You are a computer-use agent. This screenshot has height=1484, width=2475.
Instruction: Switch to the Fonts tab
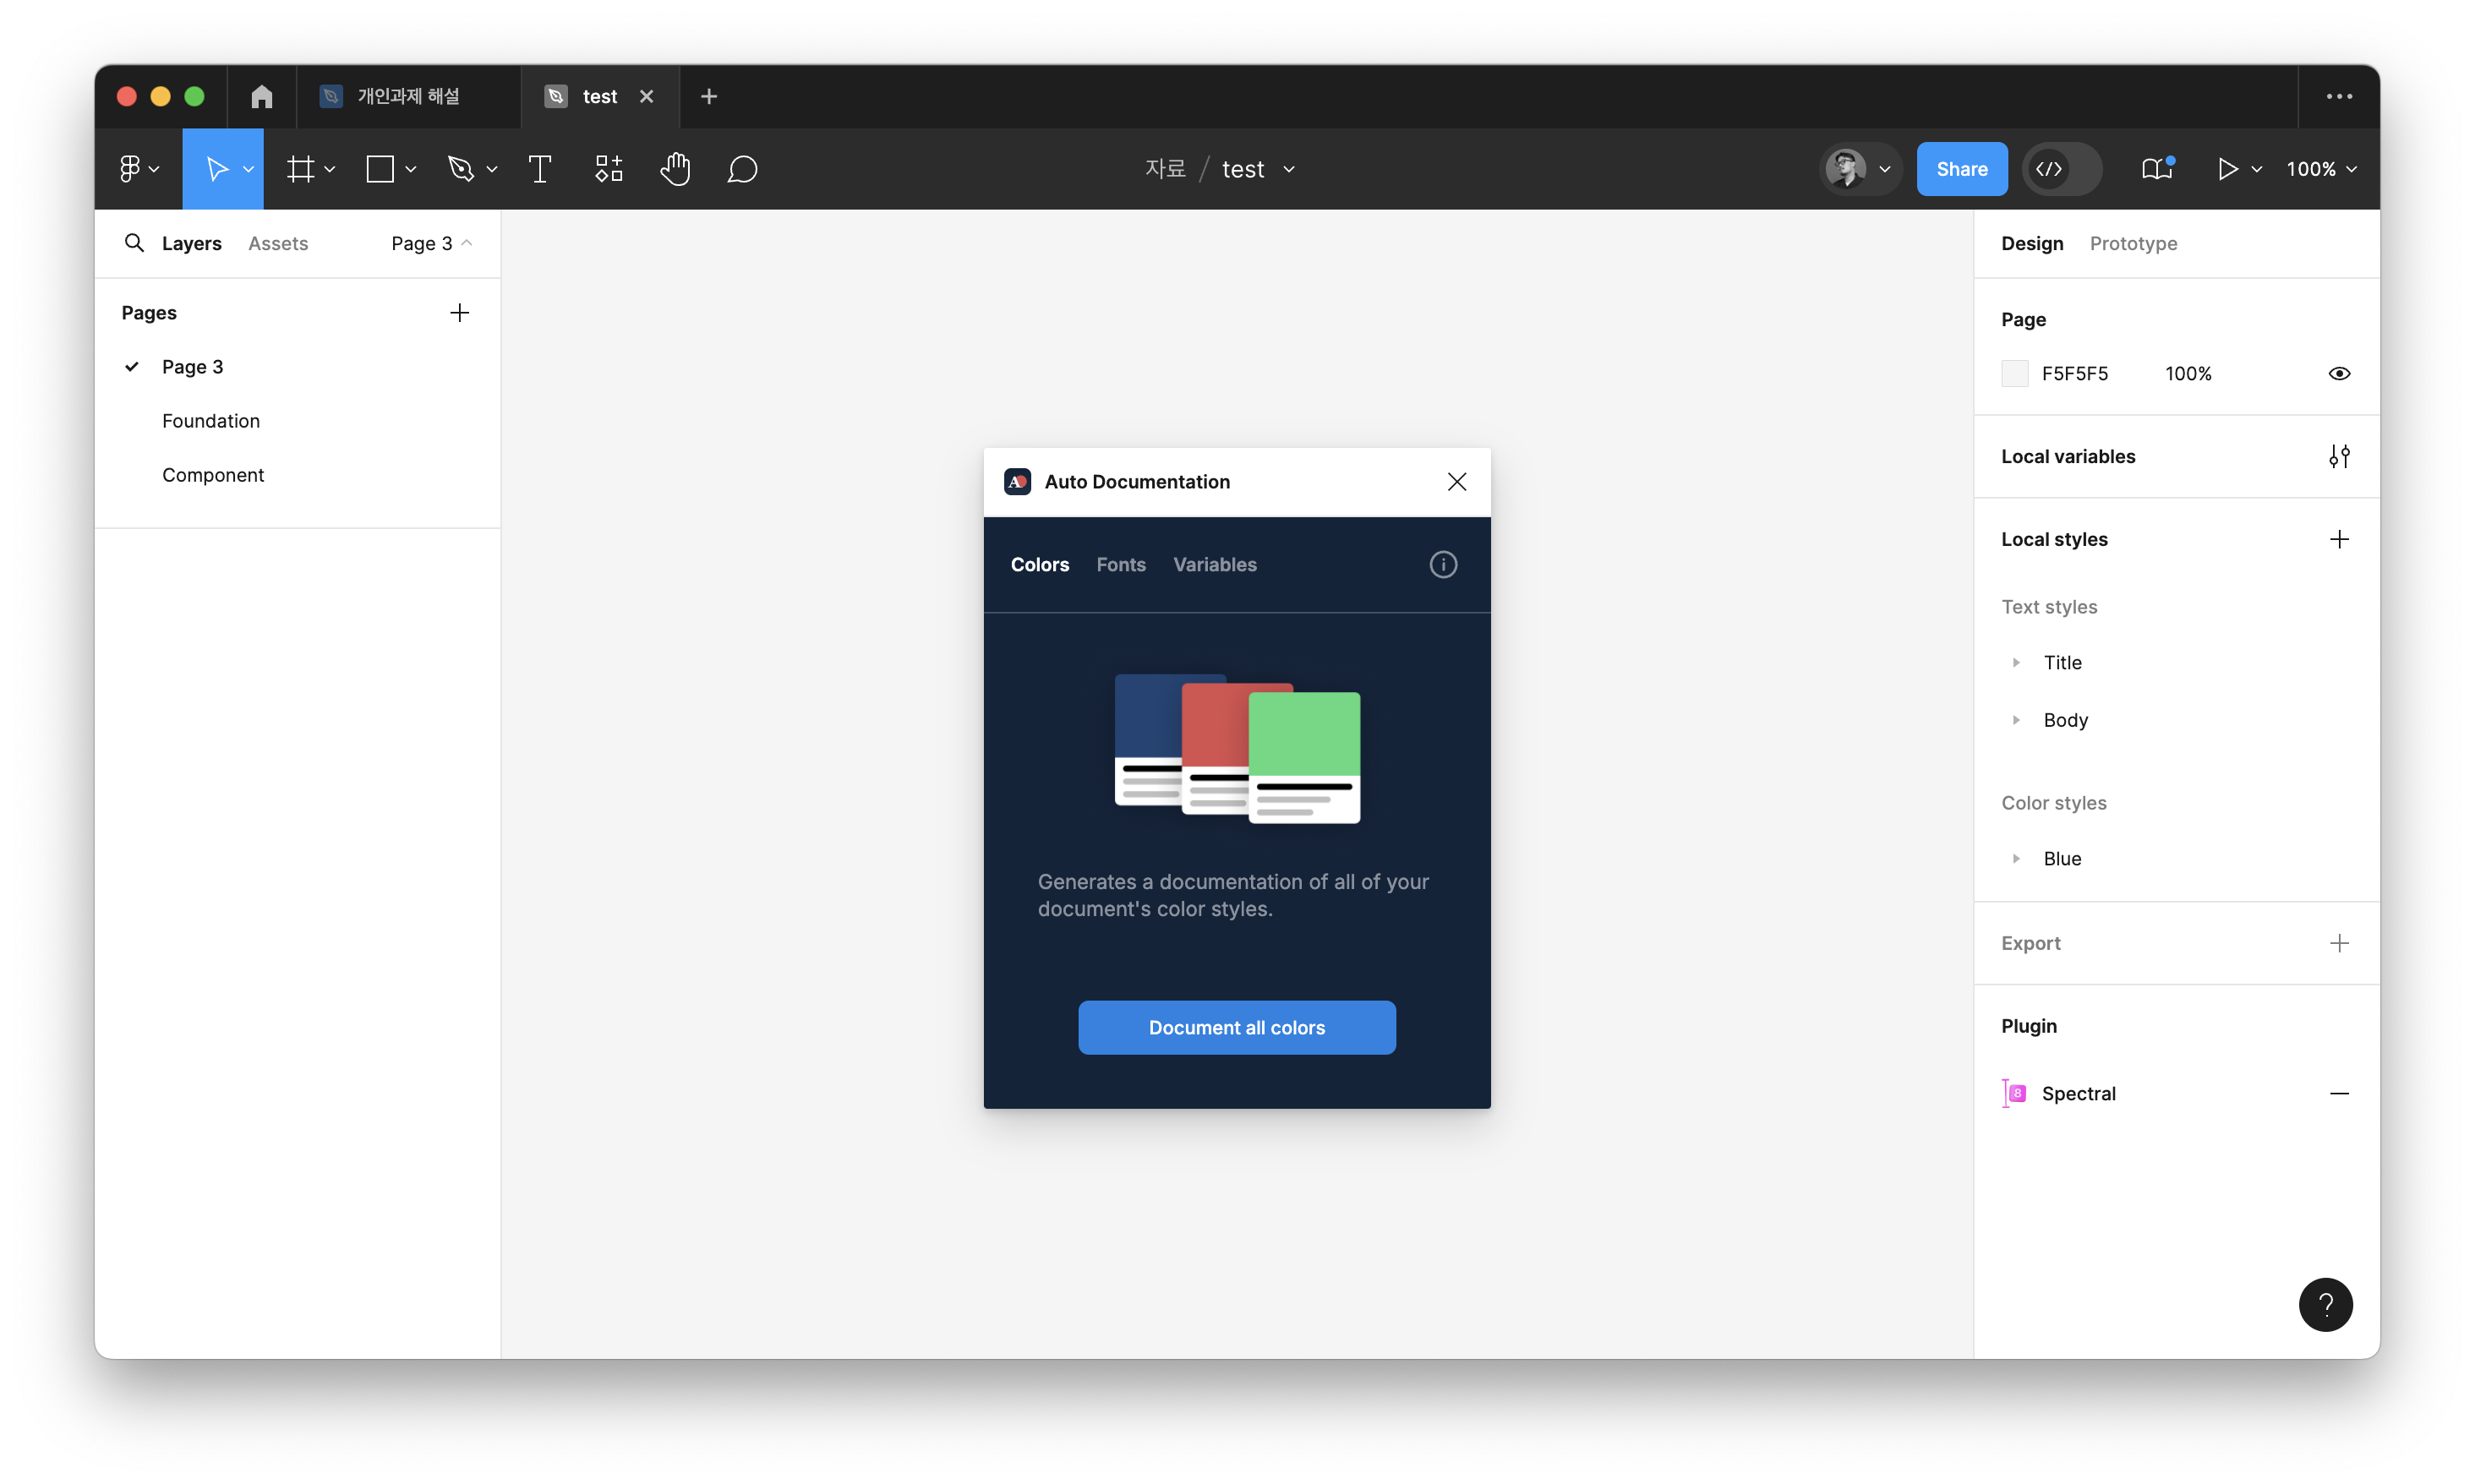1120,564
